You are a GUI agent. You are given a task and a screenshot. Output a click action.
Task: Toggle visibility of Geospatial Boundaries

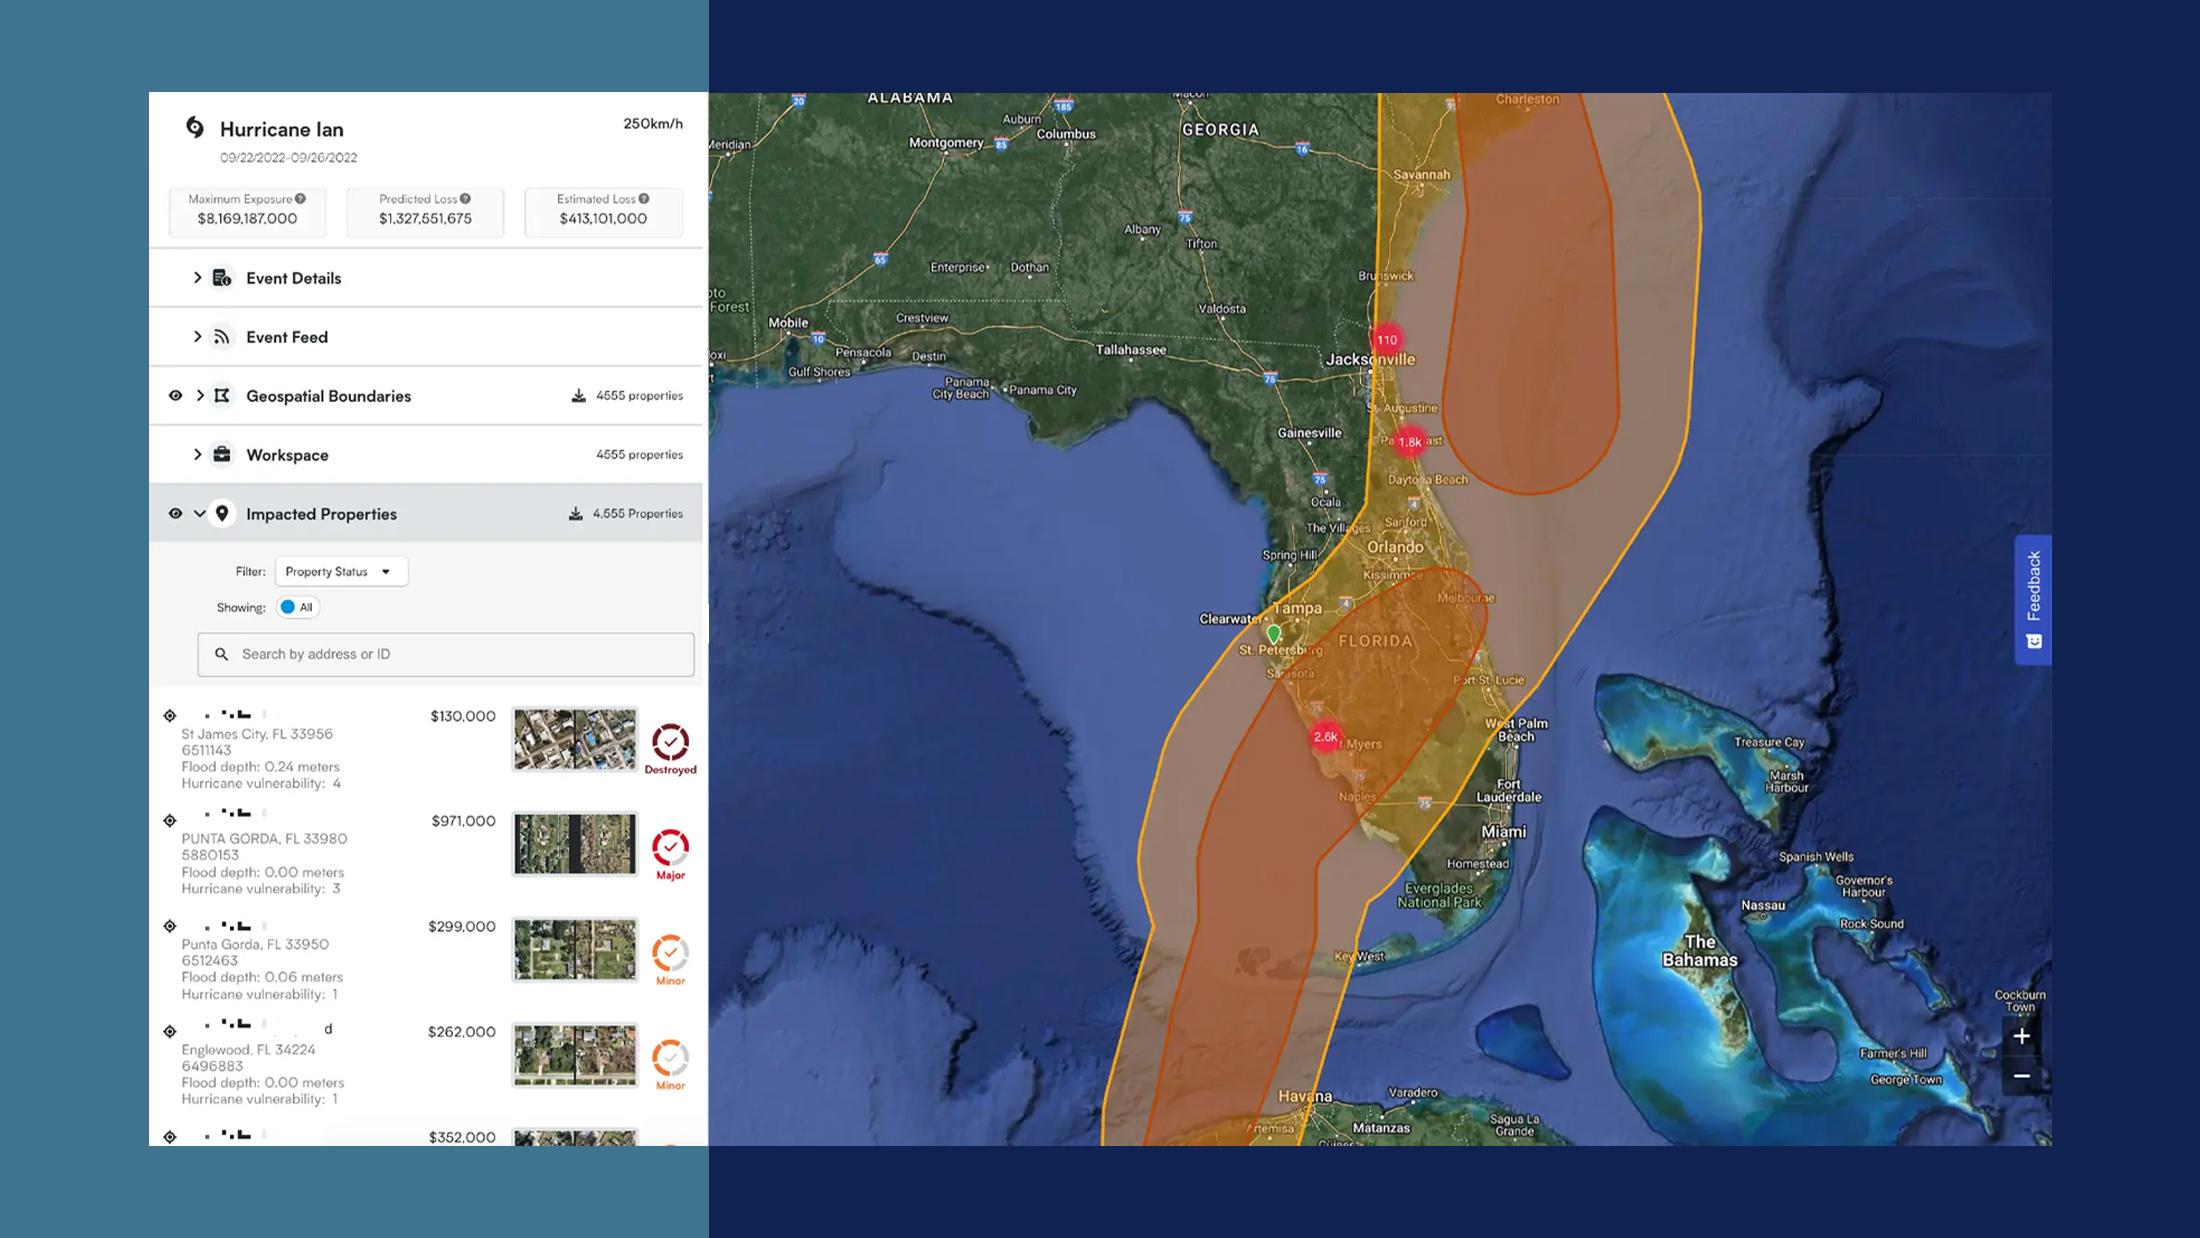point(176,395)
